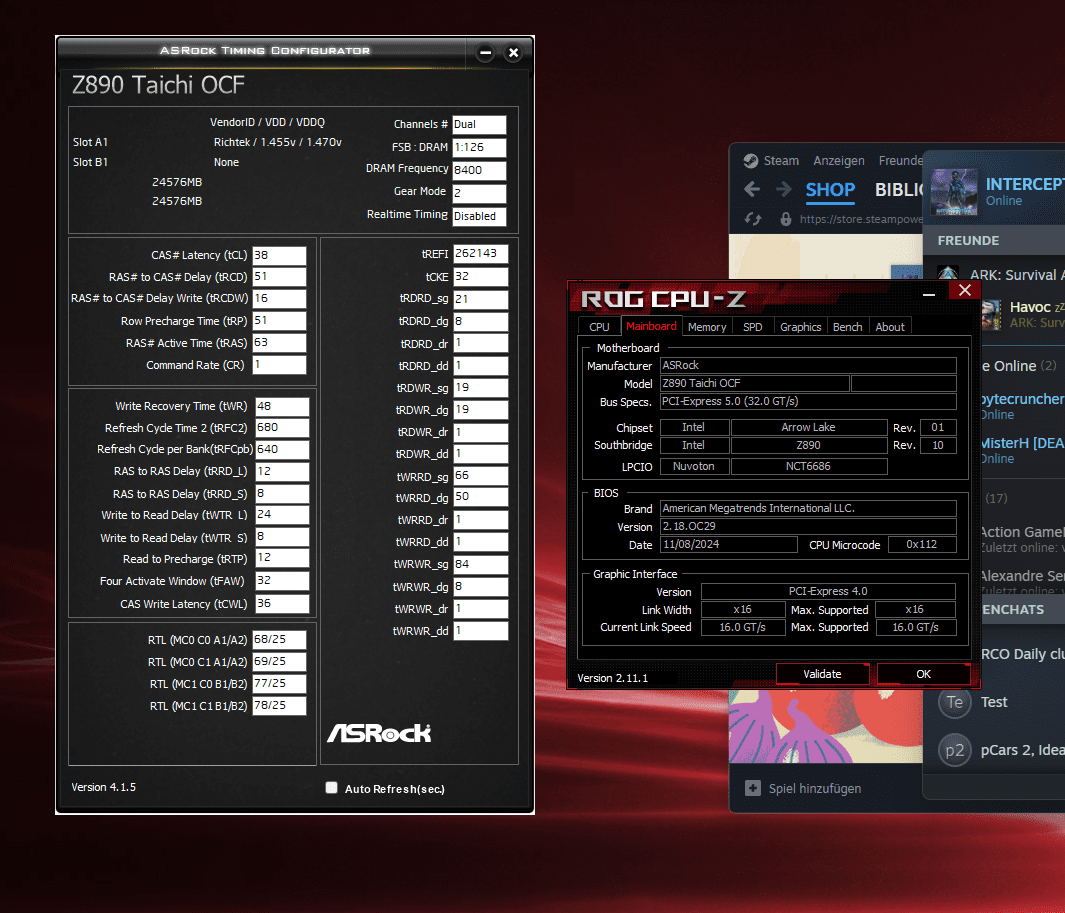
Task: Click Spiel hinzufügen in Steam
Action: pyautogui.click(x=814, y=789)
